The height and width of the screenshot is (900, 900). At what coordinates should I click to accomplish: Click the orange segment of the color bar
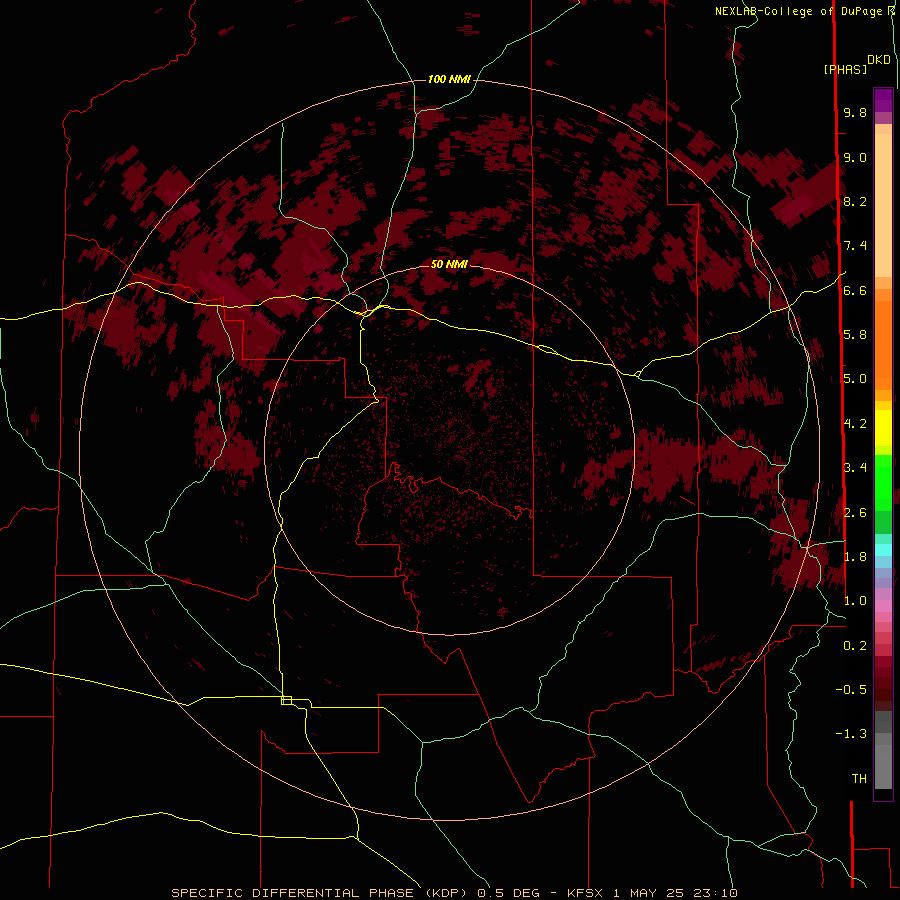pos(883,346)
